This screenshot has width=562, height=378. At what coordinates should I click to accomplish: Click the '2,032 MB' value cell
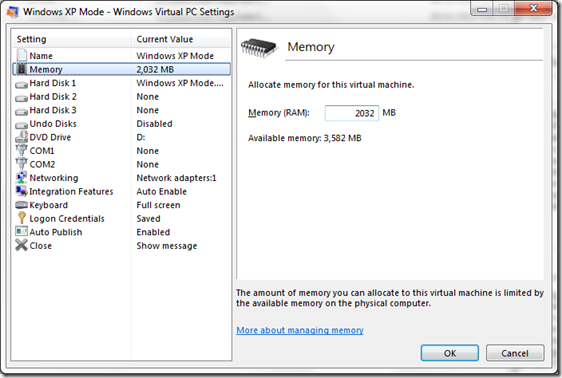(x=155, y=70)
